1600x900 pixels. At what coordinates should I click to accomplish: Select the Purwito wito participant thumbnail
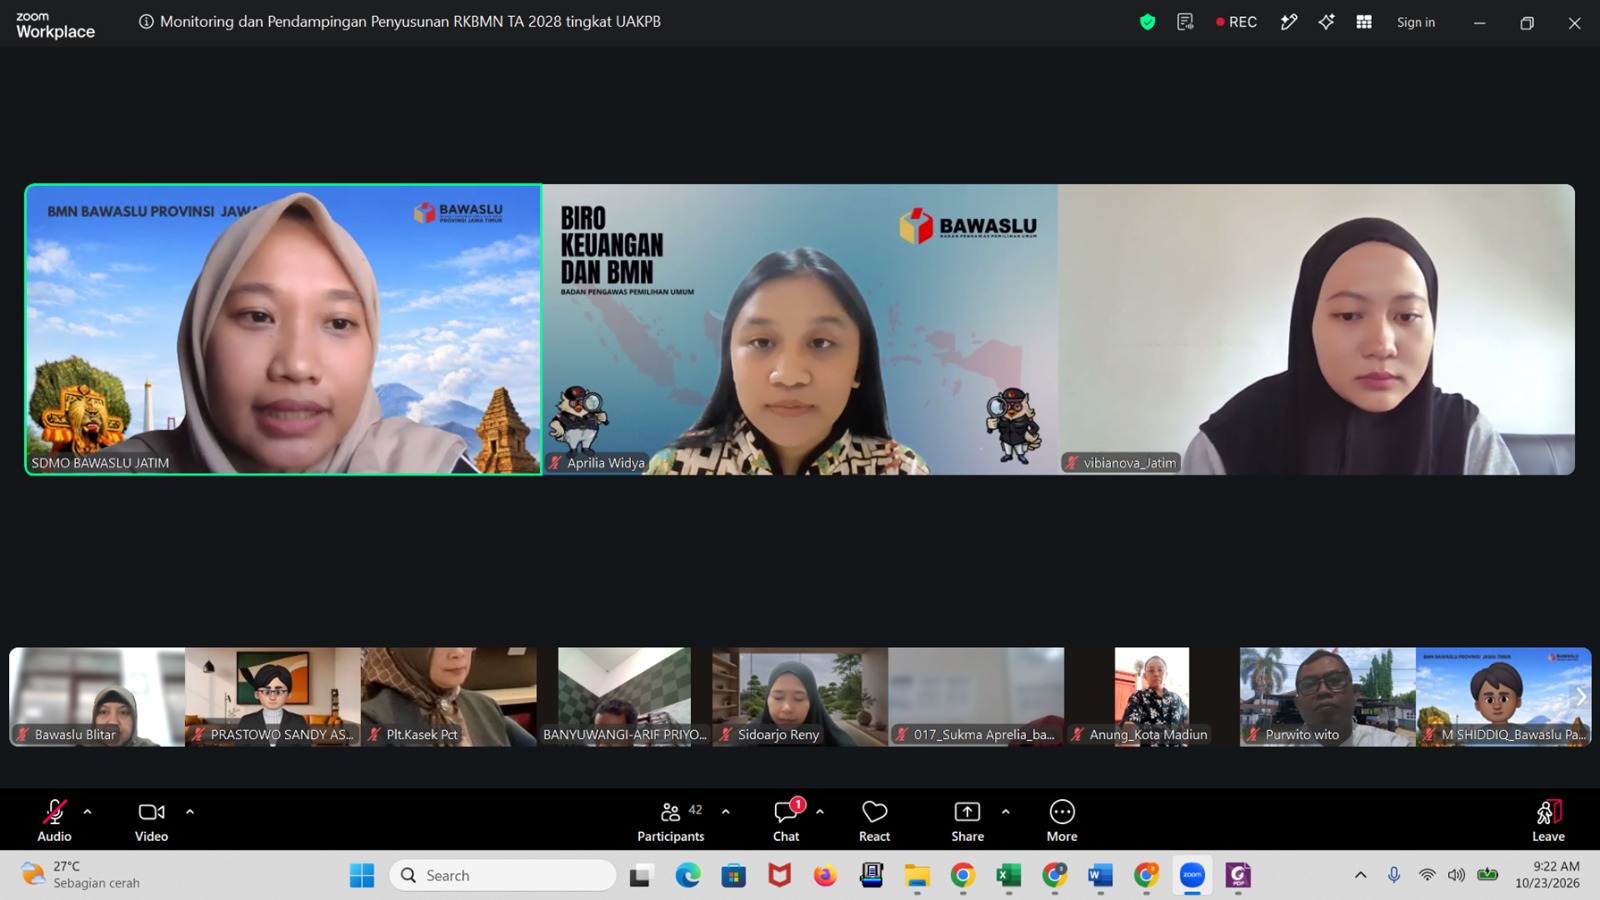[x=1328, y=697]
